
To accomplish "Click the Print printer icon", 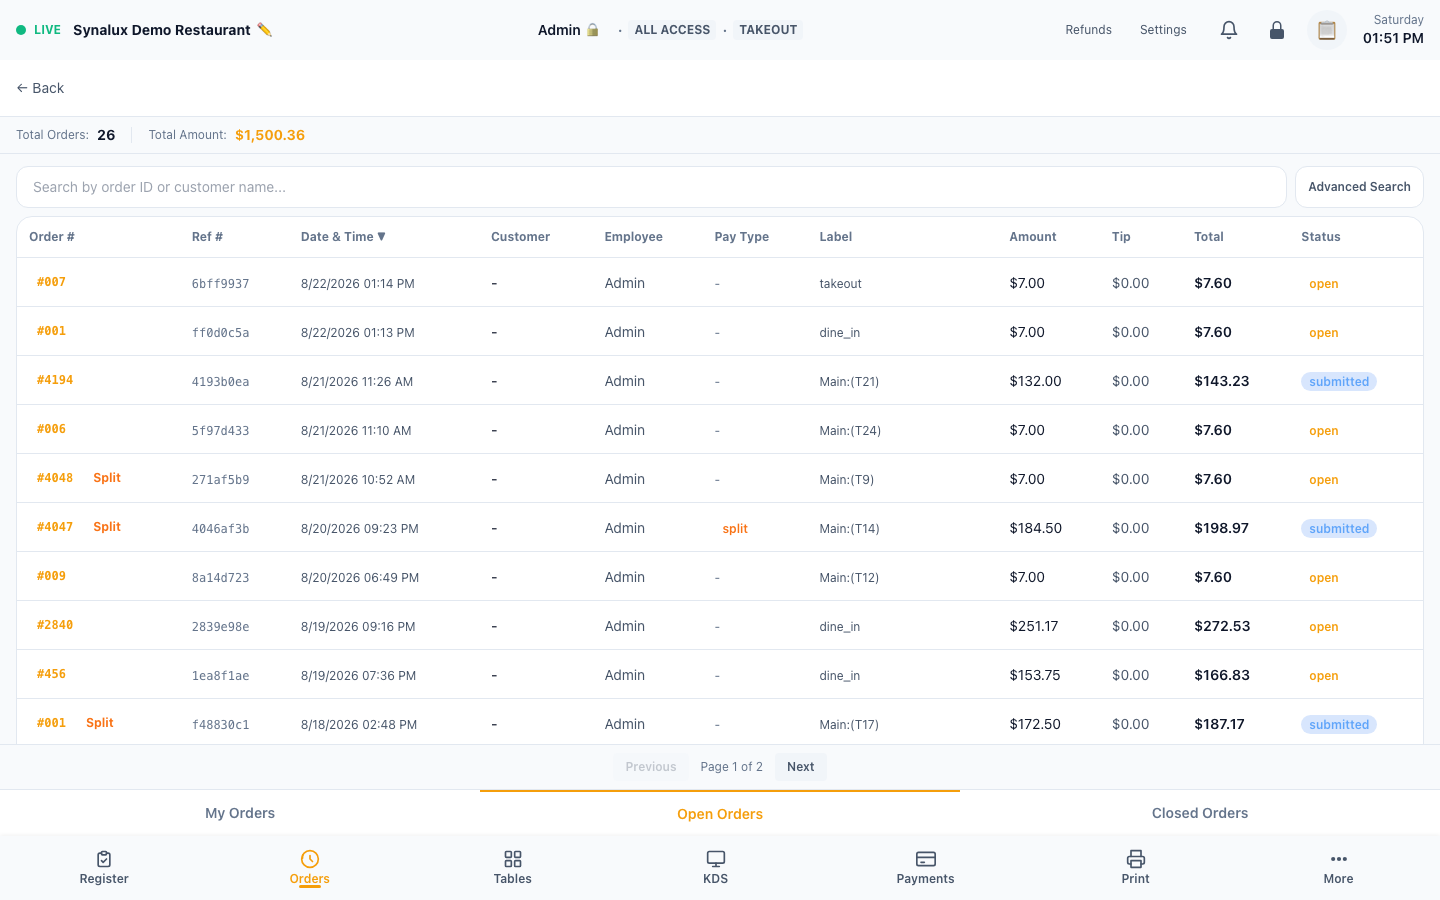I will 1136,859.
